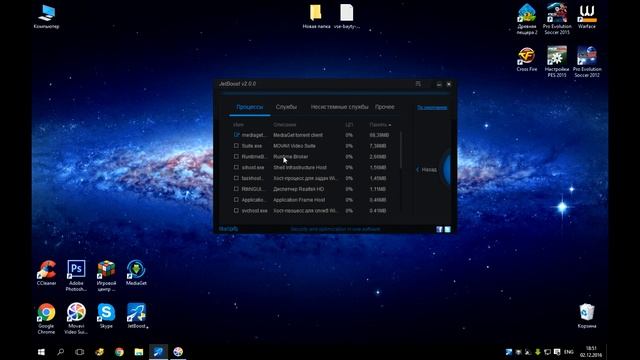Switch to the non-system services tab

[x=339, y=107]
